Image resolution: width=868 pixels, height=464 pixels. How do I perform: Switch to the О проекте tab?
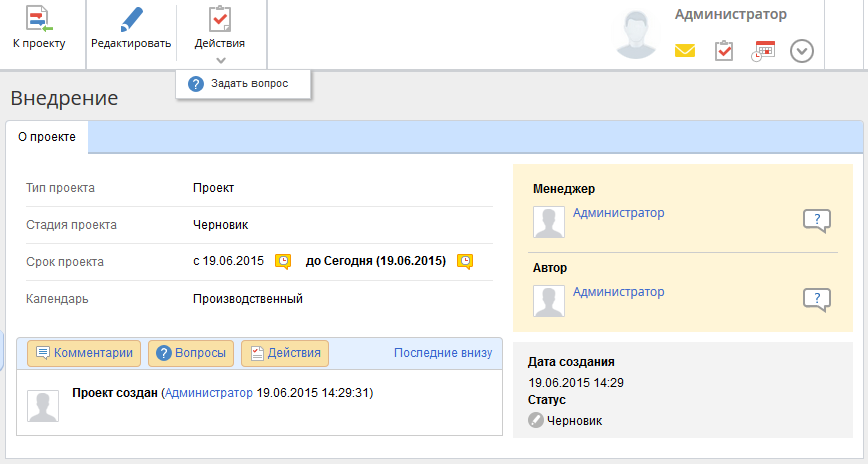47,138
